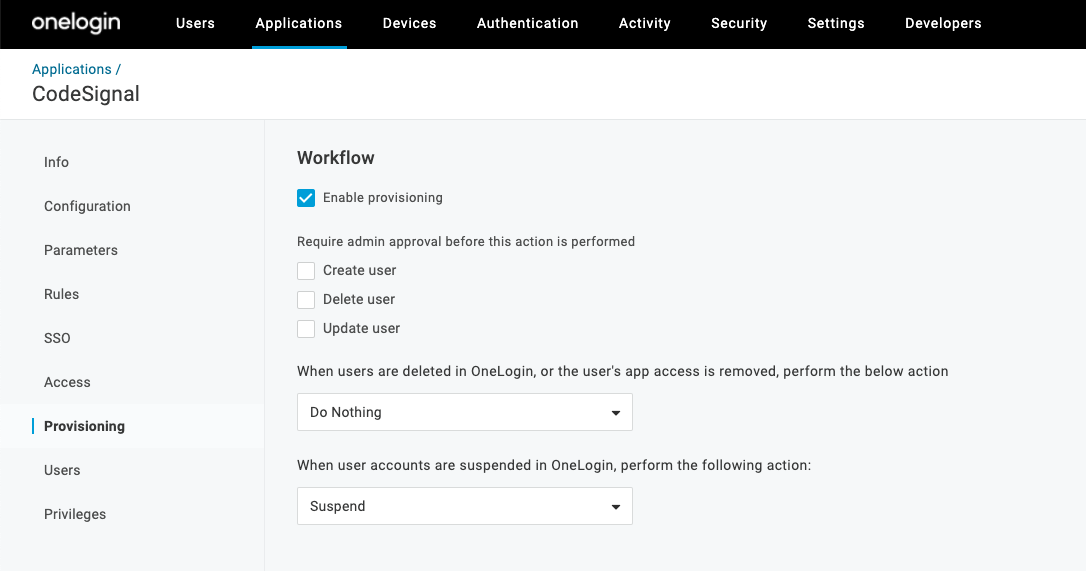Select the Parameters sidebar tab
Viewport: 1086px width, 571px height.
[x=80, y=250]
